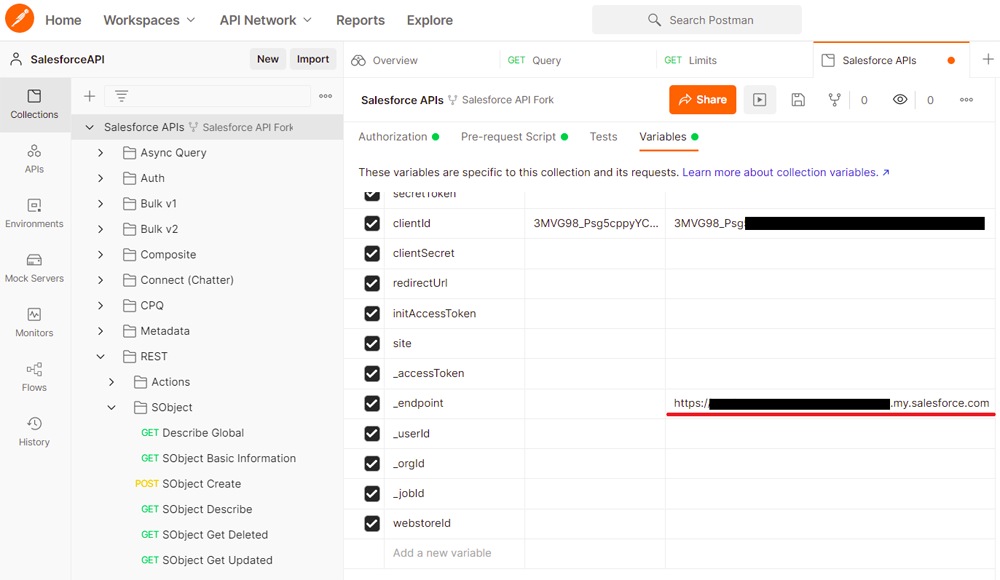
Task: Go to Explore in top navigation
Action: point(430,20)
